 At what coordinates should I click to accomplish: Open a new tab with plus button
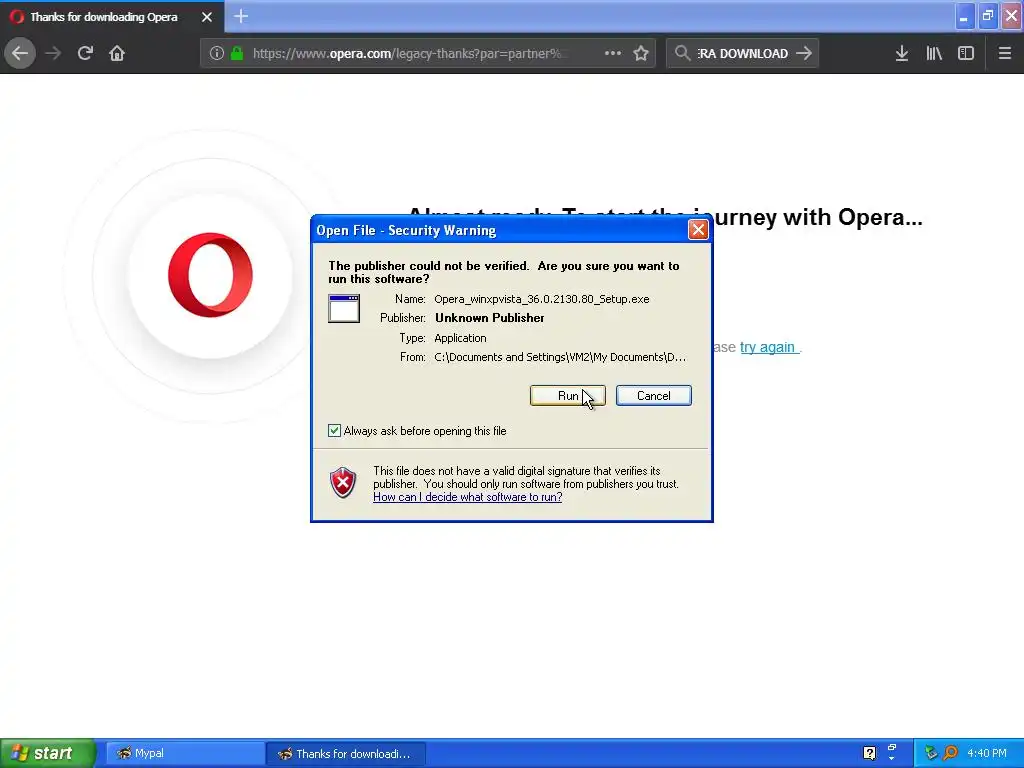point(241,16)
